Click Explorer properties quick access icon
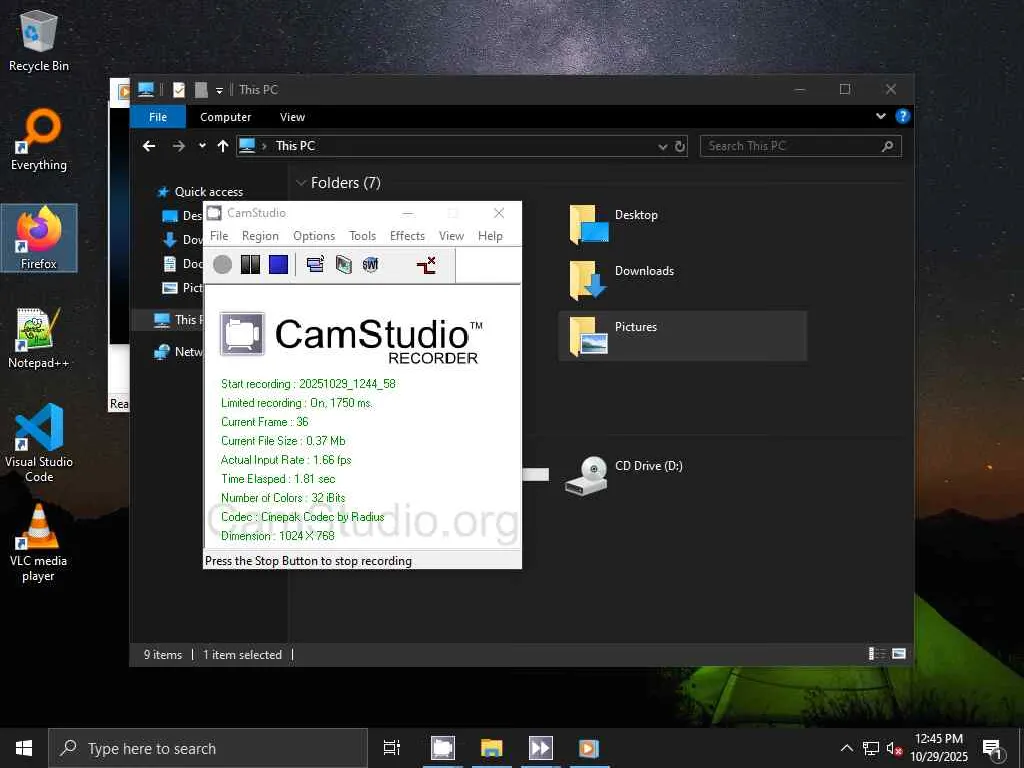1024x768 pixels. (178, 89)
